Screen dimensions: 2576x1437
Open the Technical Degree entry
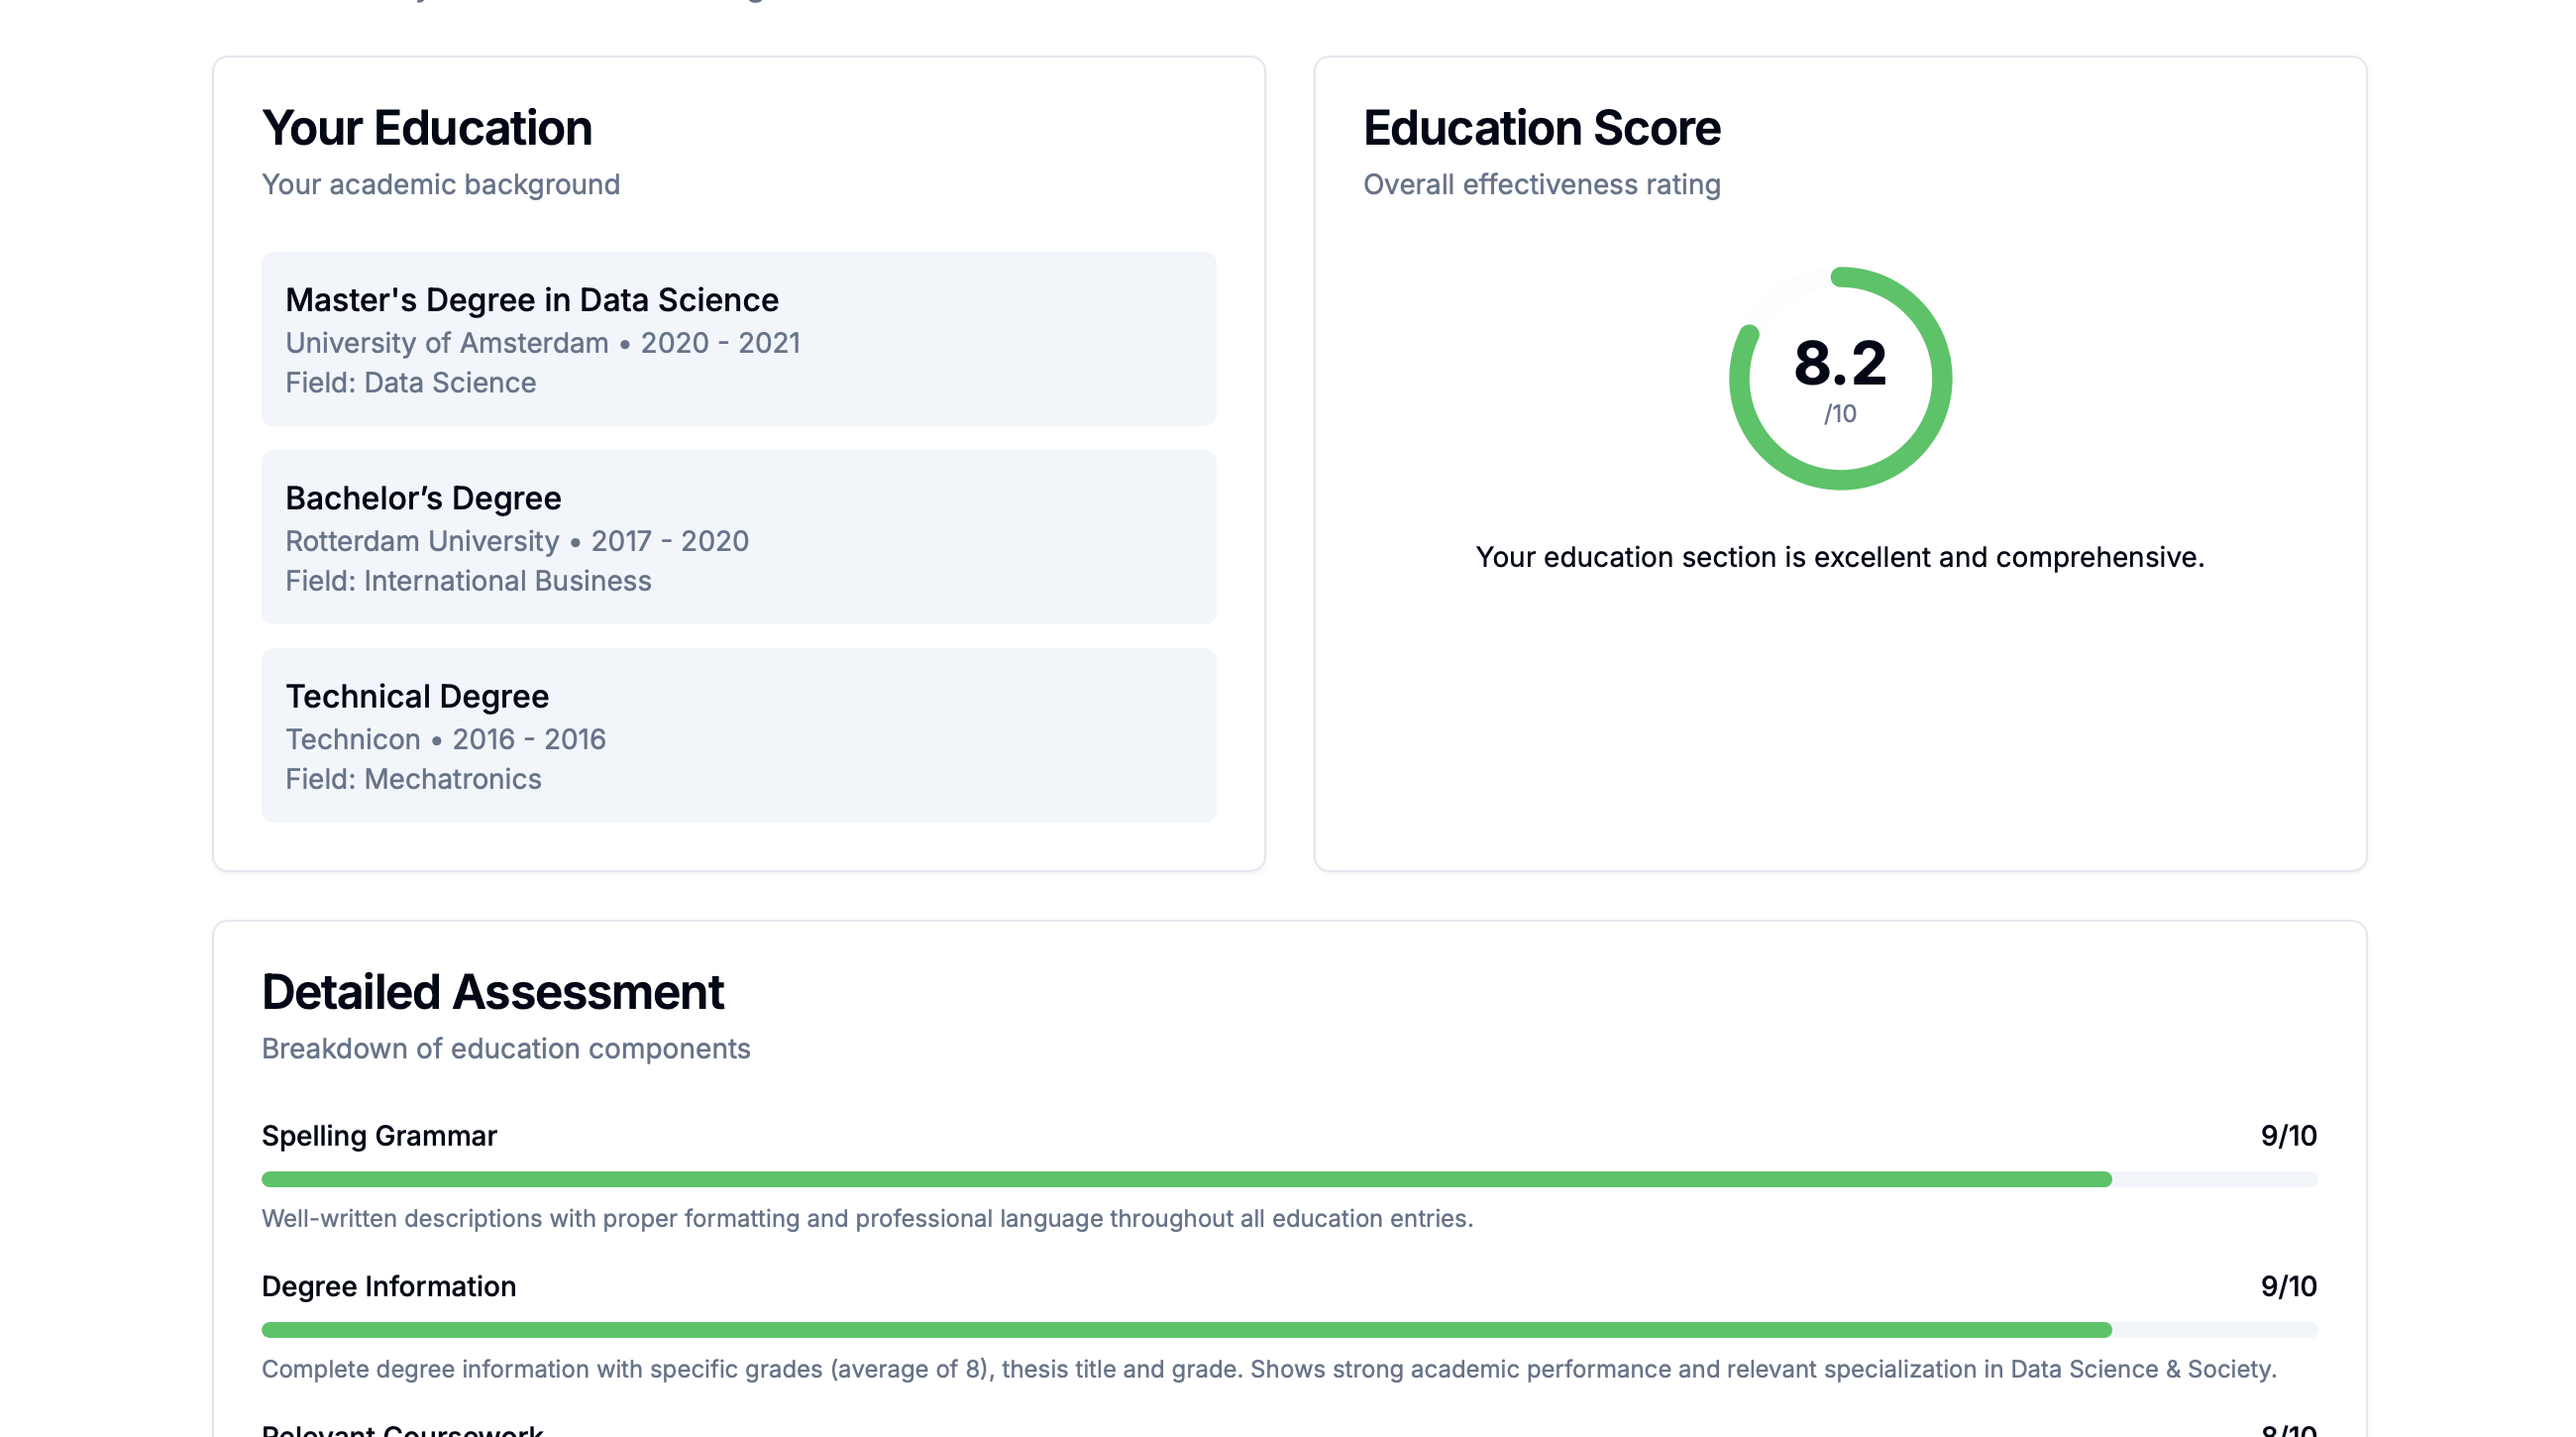pyautogui.click(x=738, y=736)
